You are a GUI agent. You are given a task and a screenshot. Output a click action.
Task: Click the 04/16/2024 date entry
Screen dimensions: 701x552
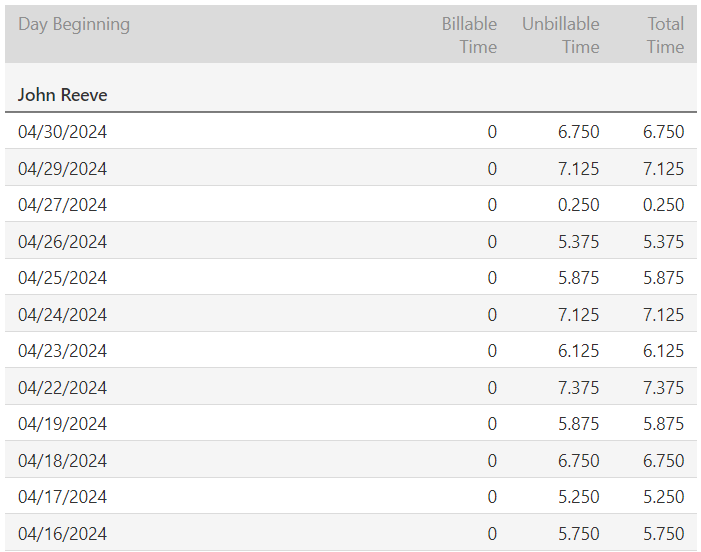point(62,533)
